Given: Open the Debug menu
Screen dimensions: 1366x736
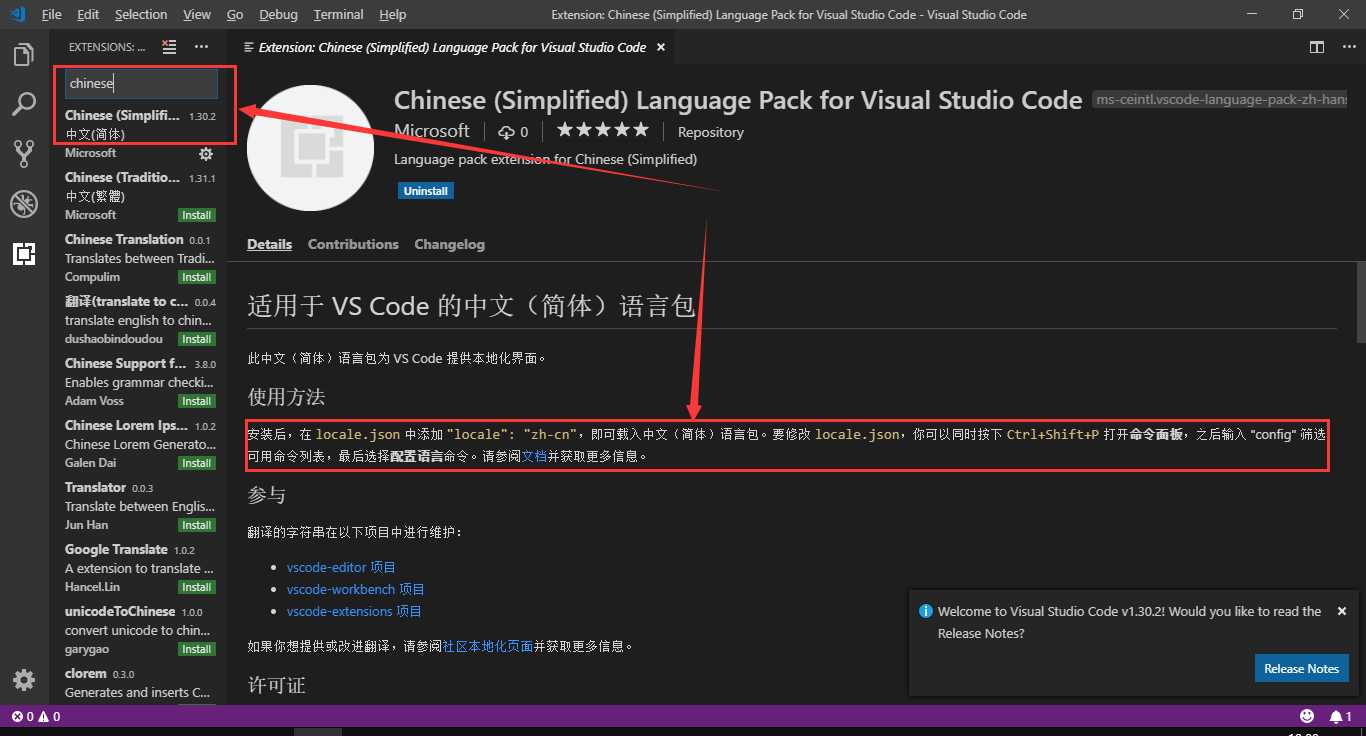Looking at the screenshot, I should pyautogui.click(x=278, y=14).
